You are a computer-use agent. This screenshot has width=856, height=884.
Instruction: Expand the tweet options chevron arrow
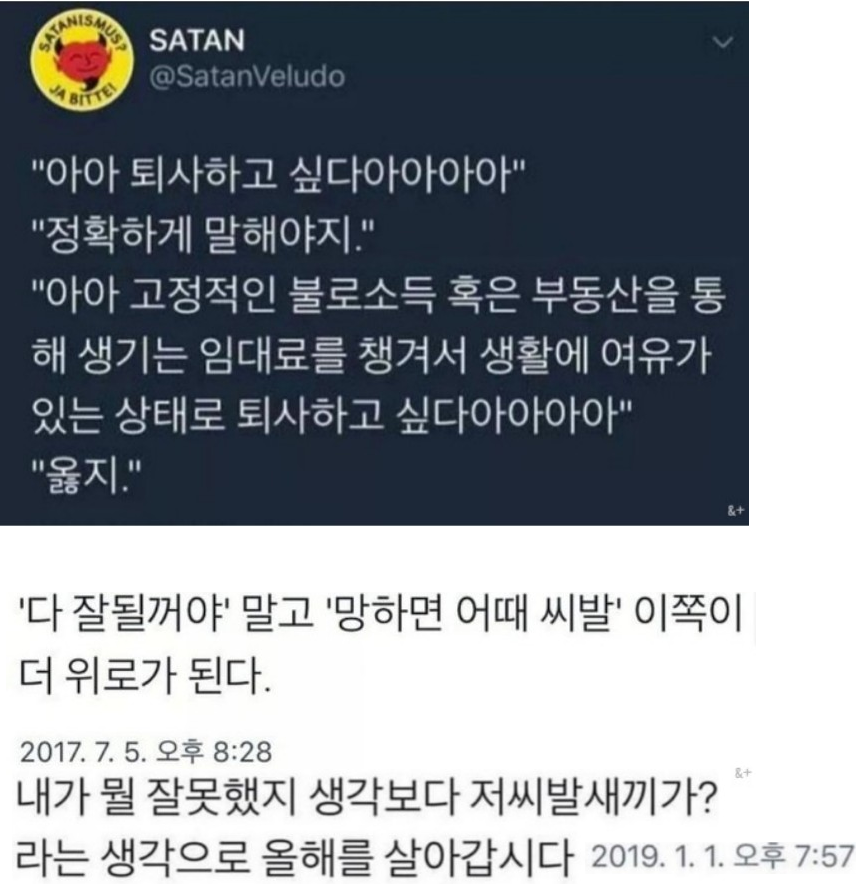(722, 42)
